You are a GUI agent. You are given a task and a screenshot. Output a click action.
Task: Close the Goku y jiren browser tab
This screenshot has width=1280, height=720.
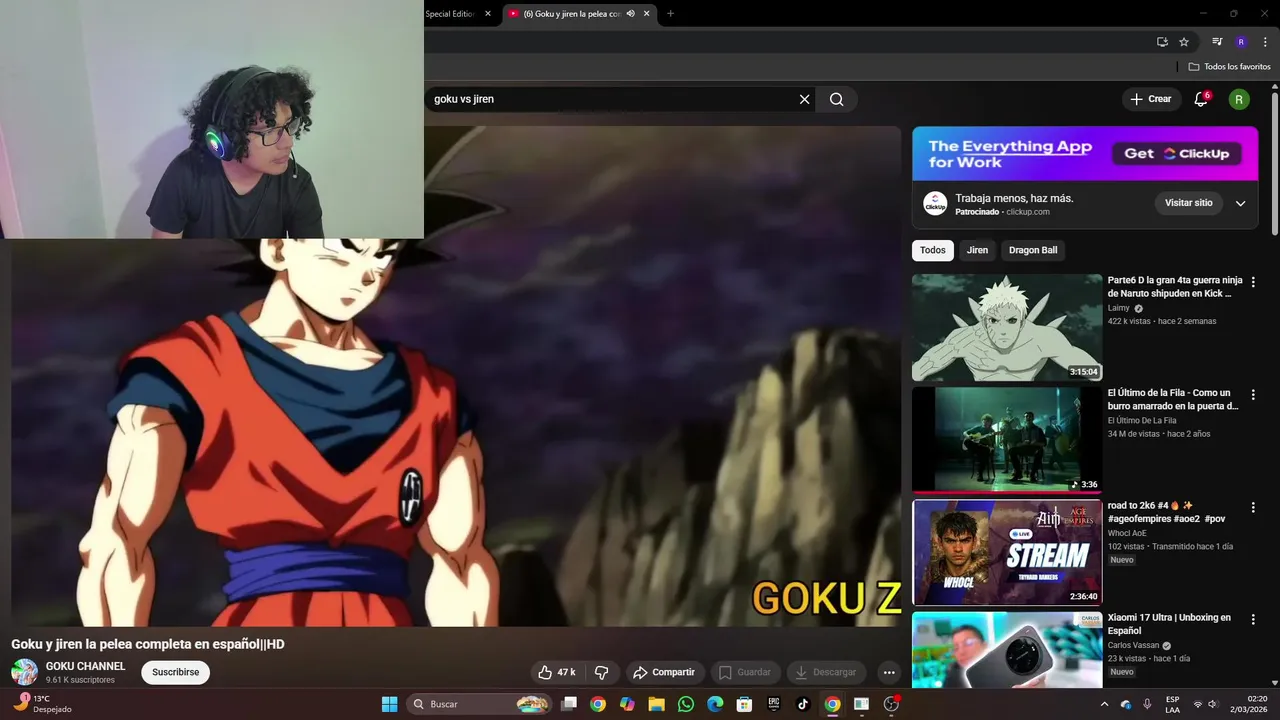click(647, 13)
